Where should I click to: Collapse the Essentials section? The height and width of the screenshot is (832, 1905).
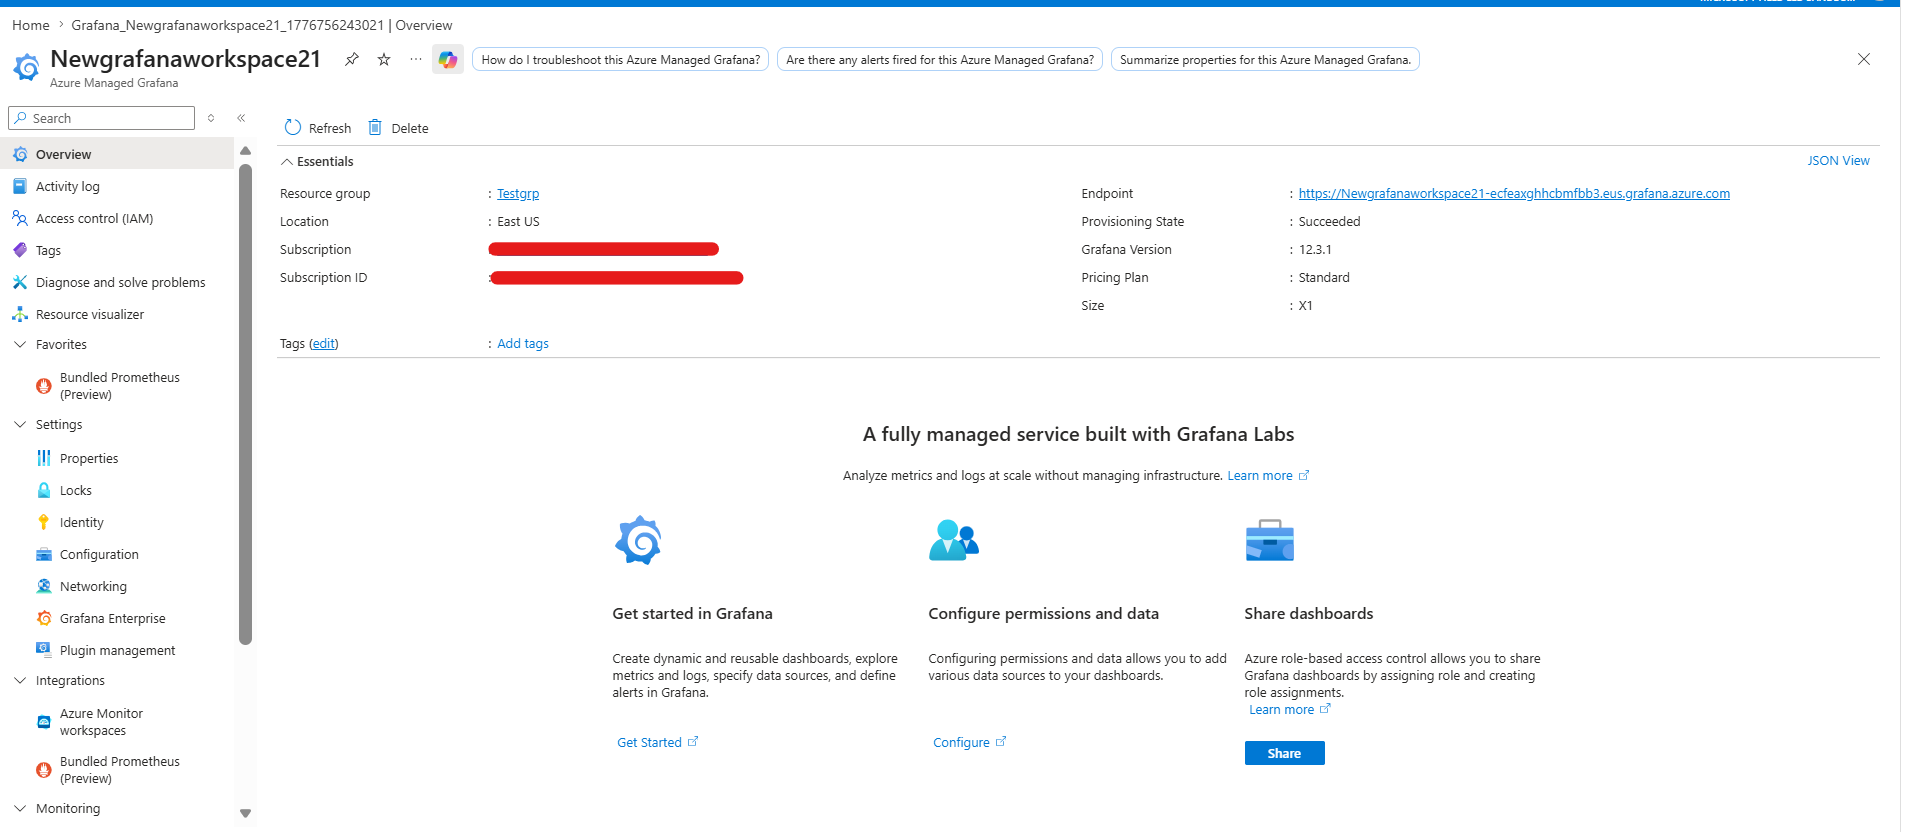coord(287,162)
